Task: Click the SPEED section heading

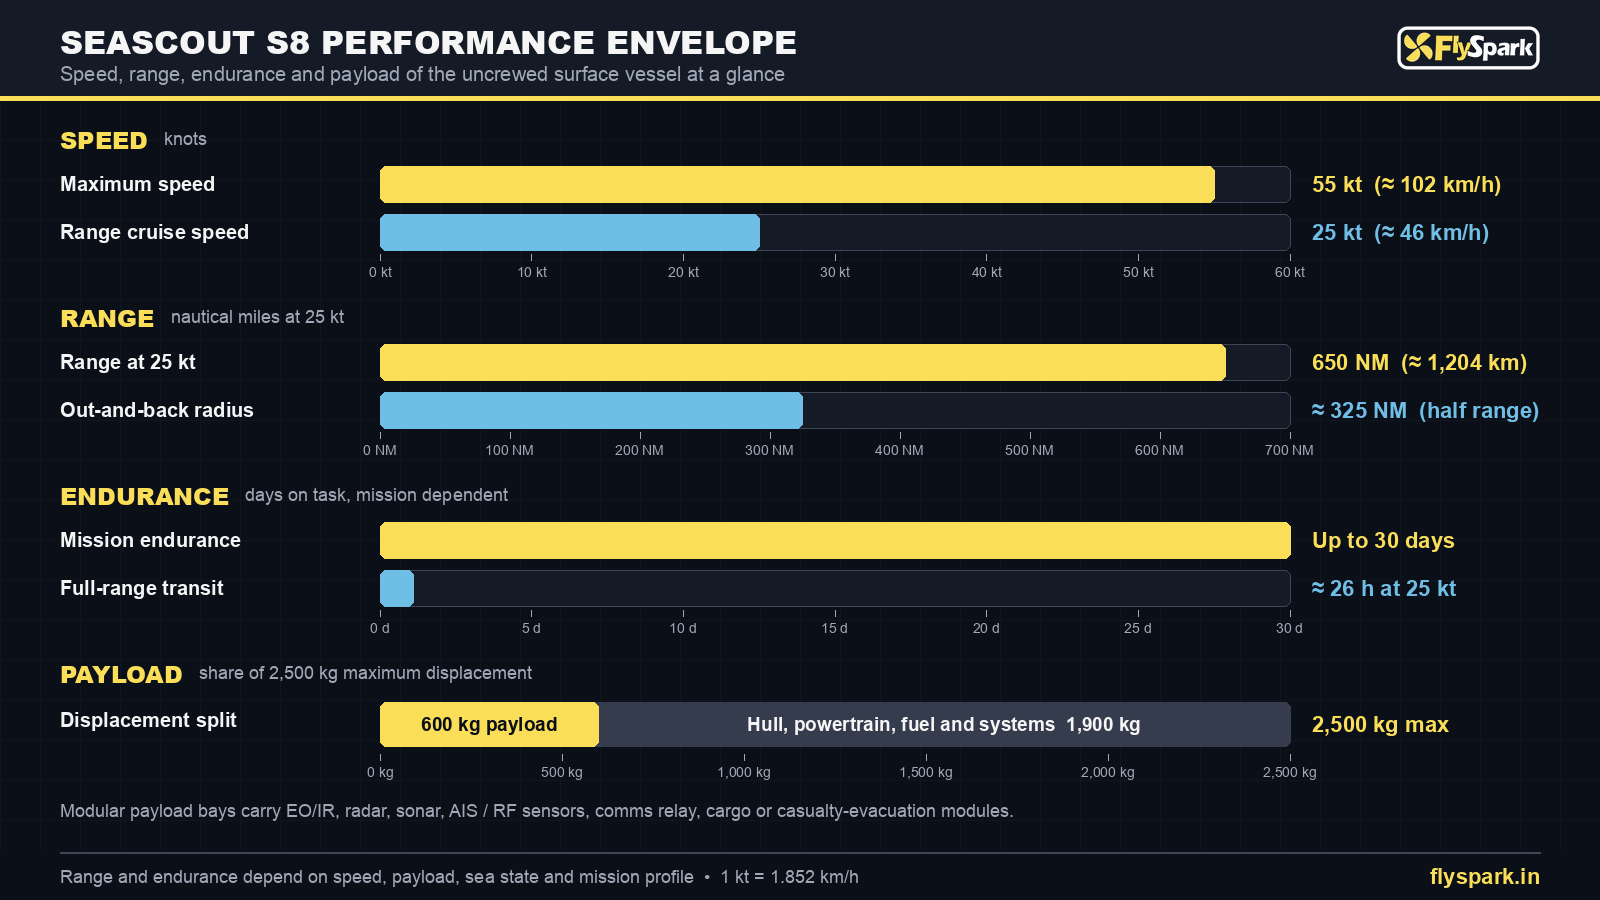Action: (104, 141)
